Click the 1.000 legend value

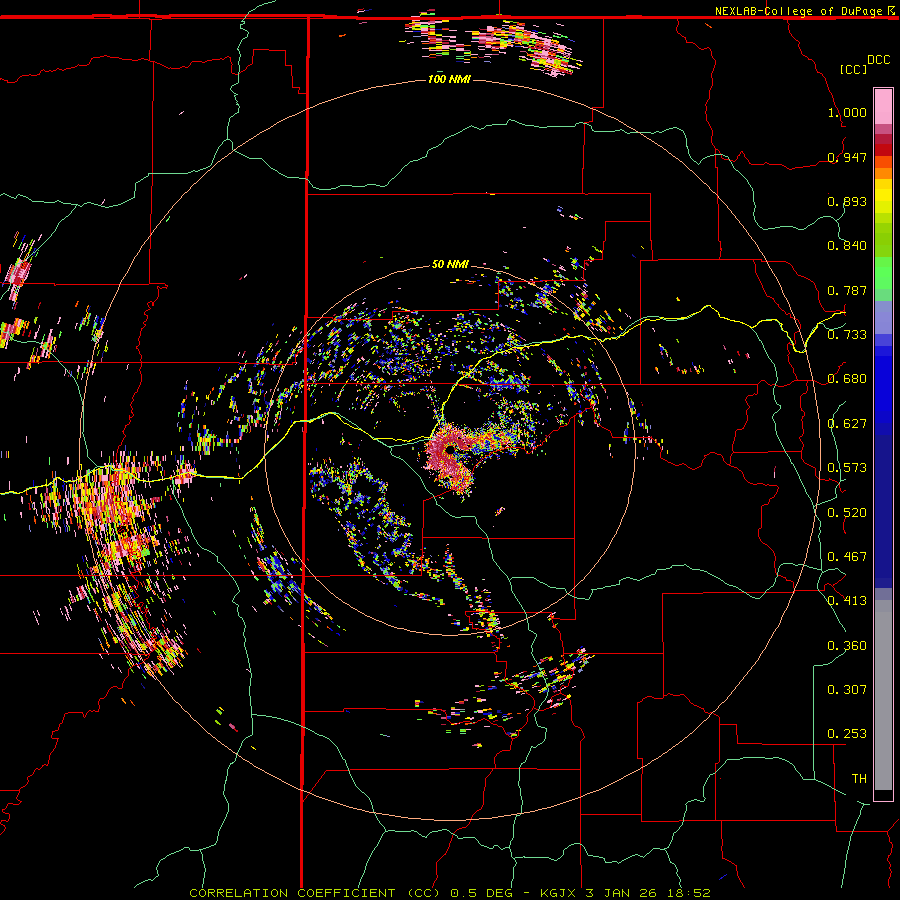[x=847, y=112]
